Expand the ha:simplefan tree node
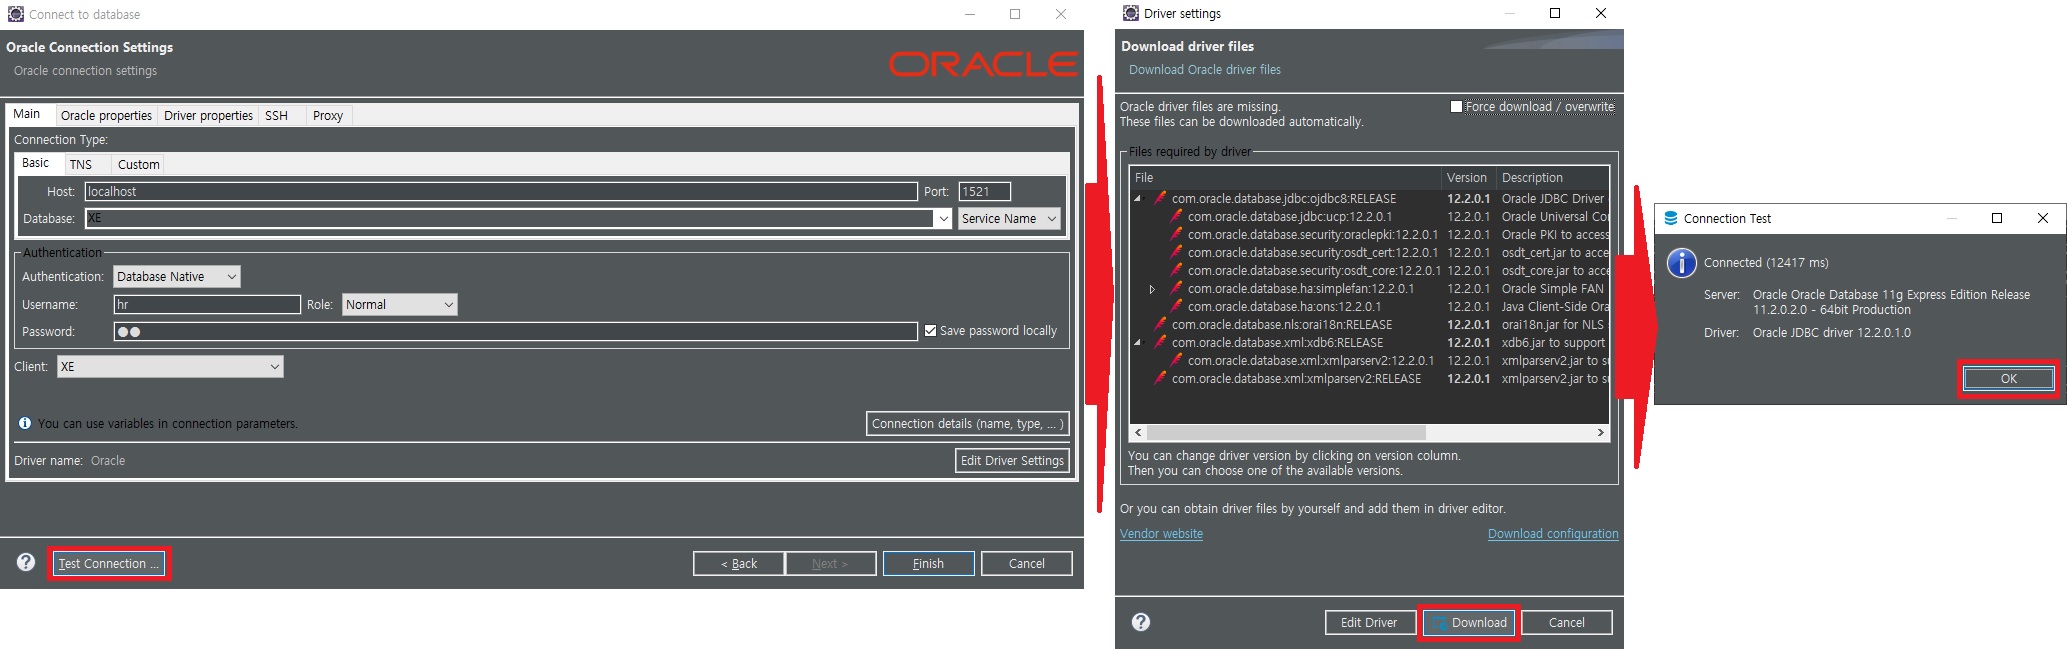Viewport: 2068px width, 649px height. 1152,289
